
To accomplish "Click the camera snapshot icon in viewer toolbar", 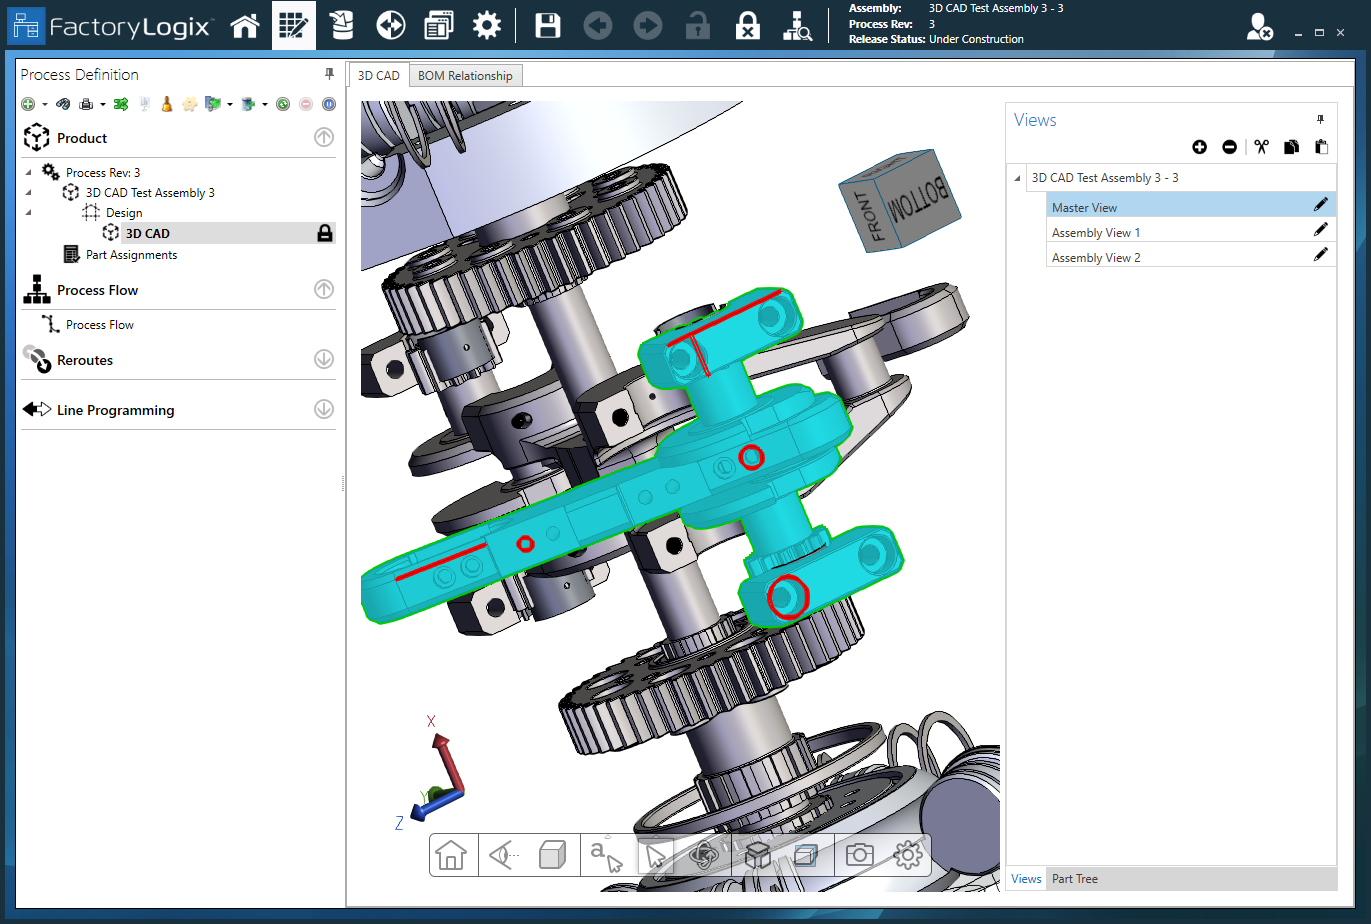I will click(859, 855).
